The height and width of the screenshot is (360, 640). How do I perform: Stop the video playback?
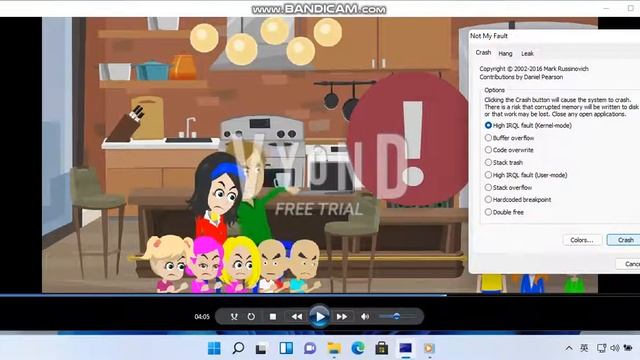[273, 316]
